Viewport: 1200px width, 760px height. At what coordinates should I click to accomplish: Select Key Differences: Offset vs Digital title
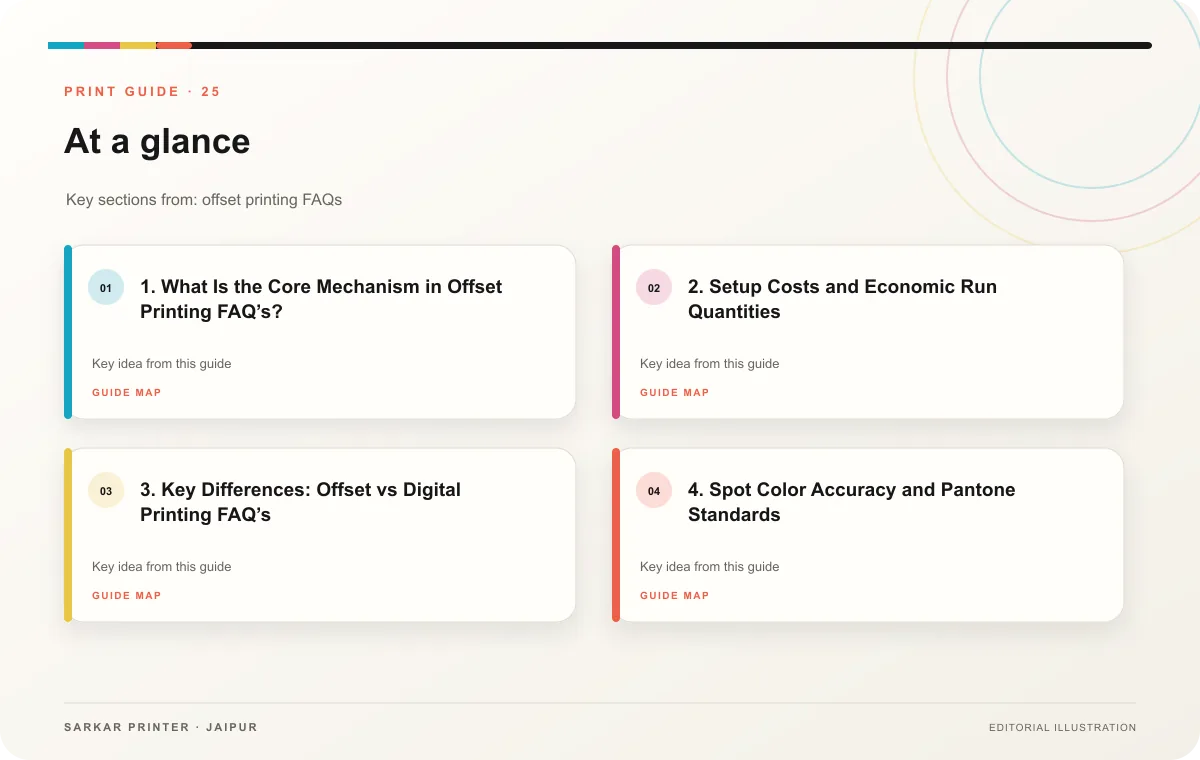click(300, 502)
